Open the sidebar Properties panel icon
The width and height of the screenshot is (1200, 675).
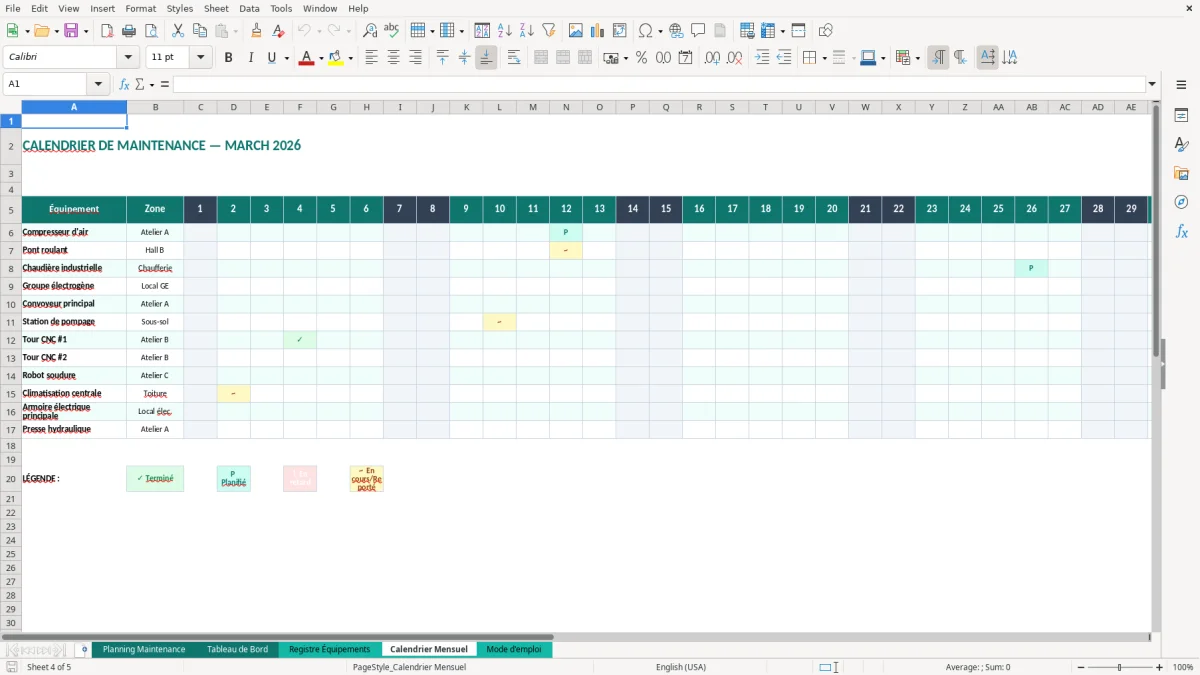(1181, 116)
